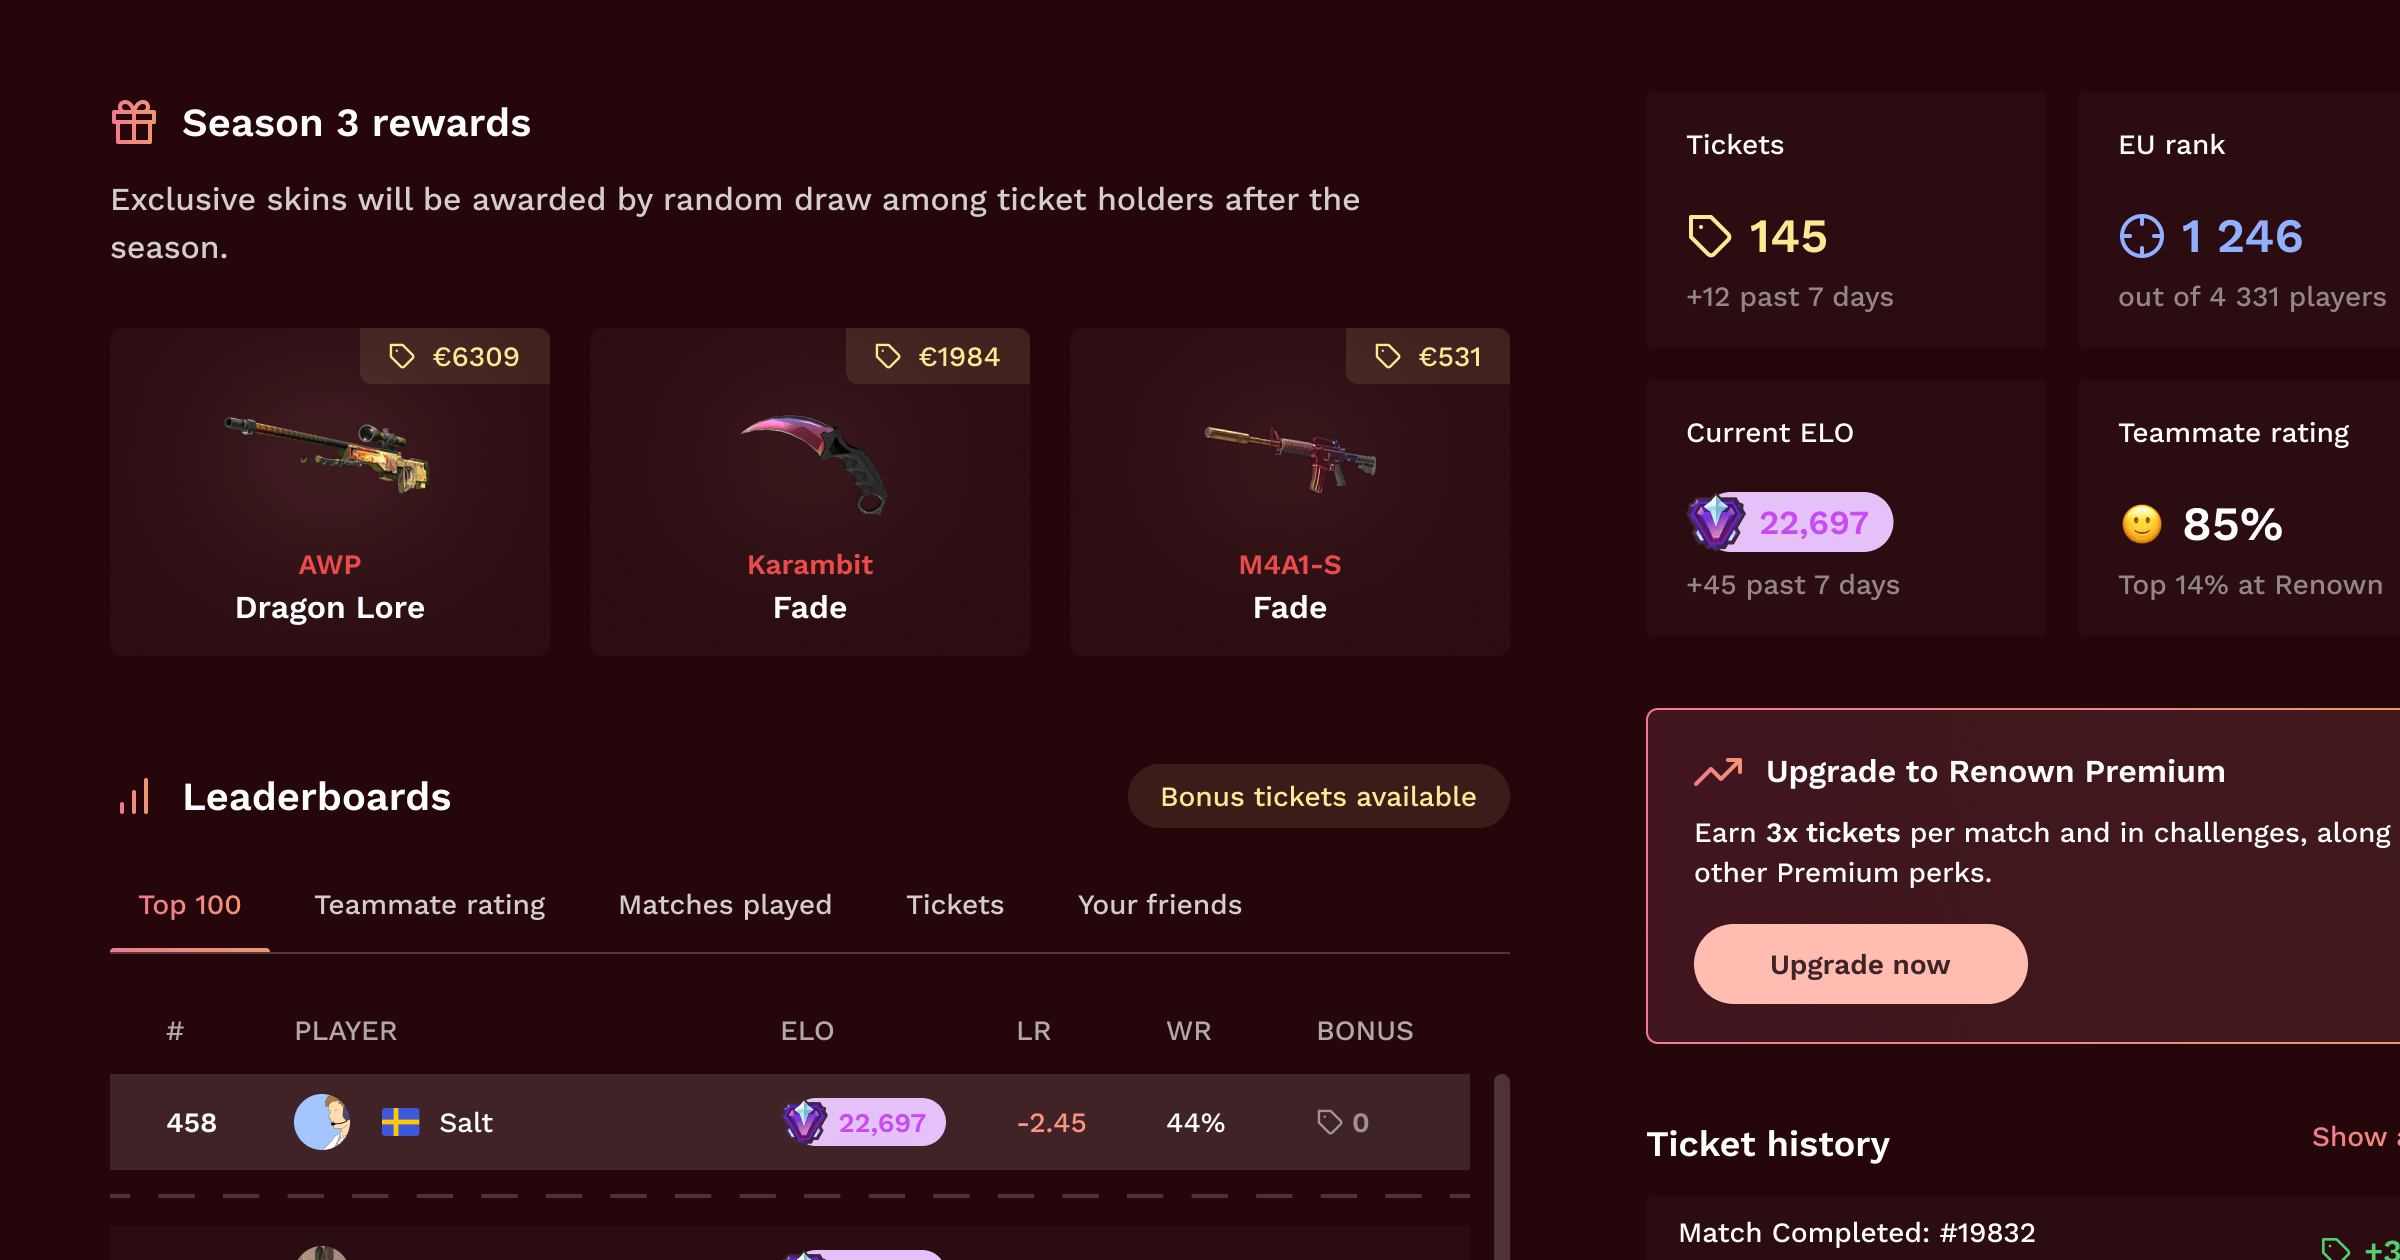Click the Upgrade now button
The width and height of the screenshot is (2400, 1260).
coord(1859,963)
